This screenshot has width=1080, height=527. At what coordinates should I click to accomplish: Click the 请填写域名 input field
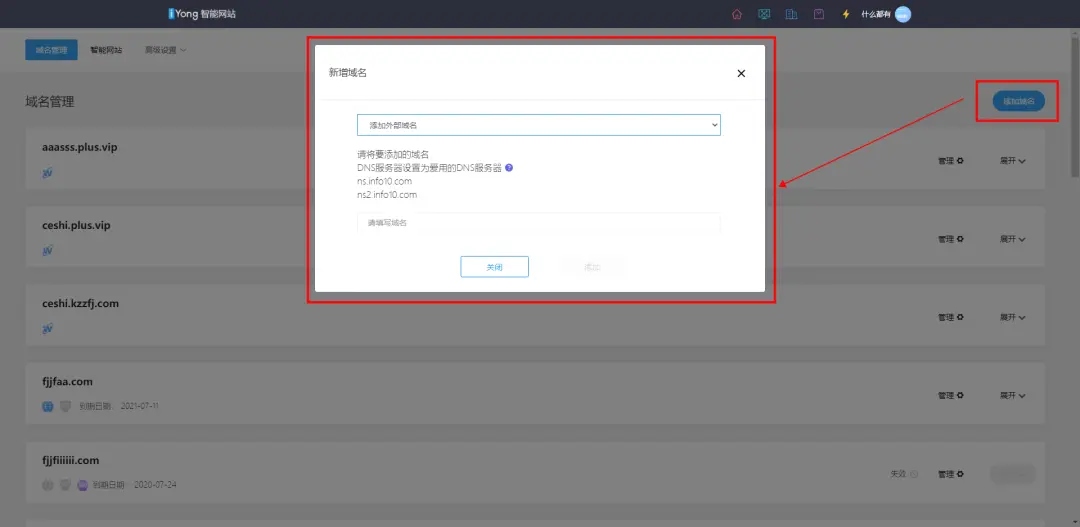tap(538, 222)
